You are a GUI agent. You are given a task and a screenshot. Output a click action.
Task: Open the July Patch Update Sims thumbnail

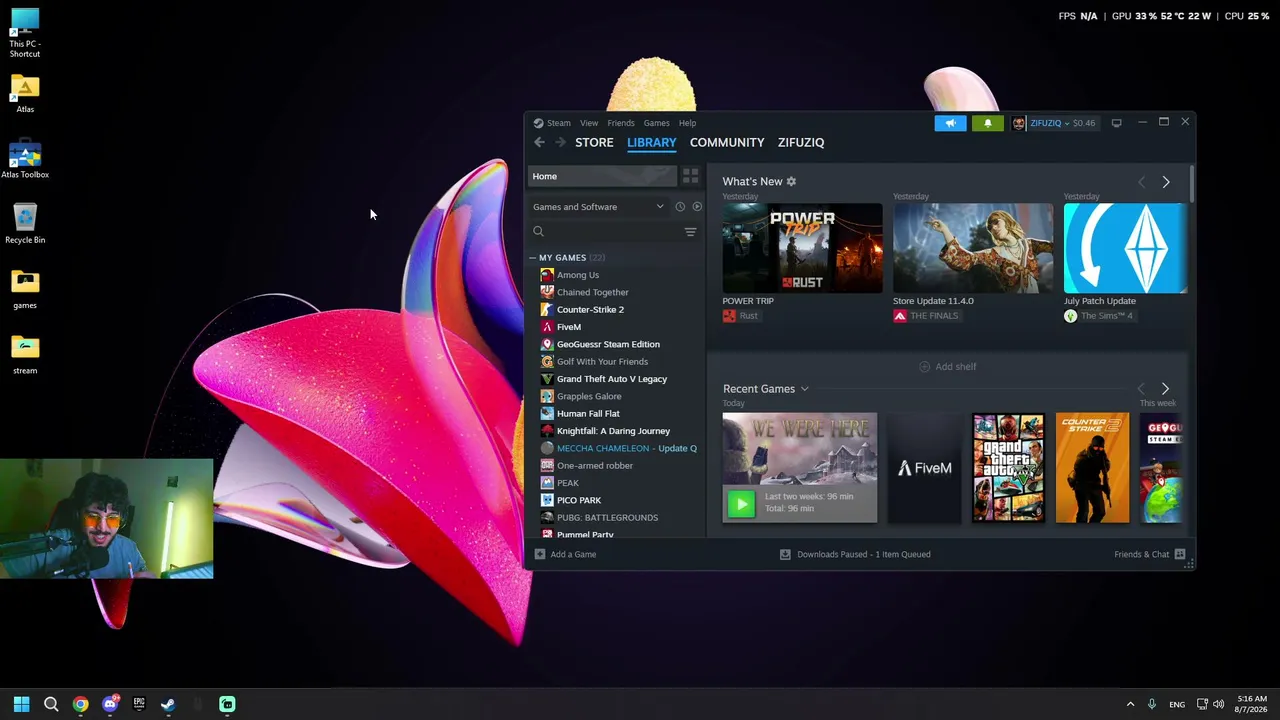pos(1125,248)
